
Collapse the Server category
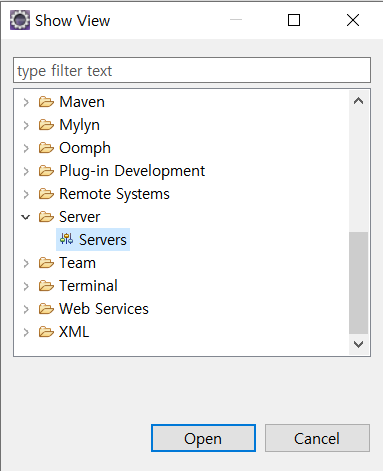click(x=26, y=217)
